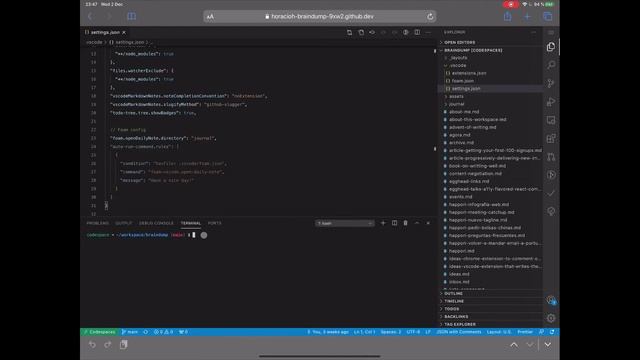Open the Remote Explorer view
The width and height of the screenshot is (640, 360).
pos(551,120)
